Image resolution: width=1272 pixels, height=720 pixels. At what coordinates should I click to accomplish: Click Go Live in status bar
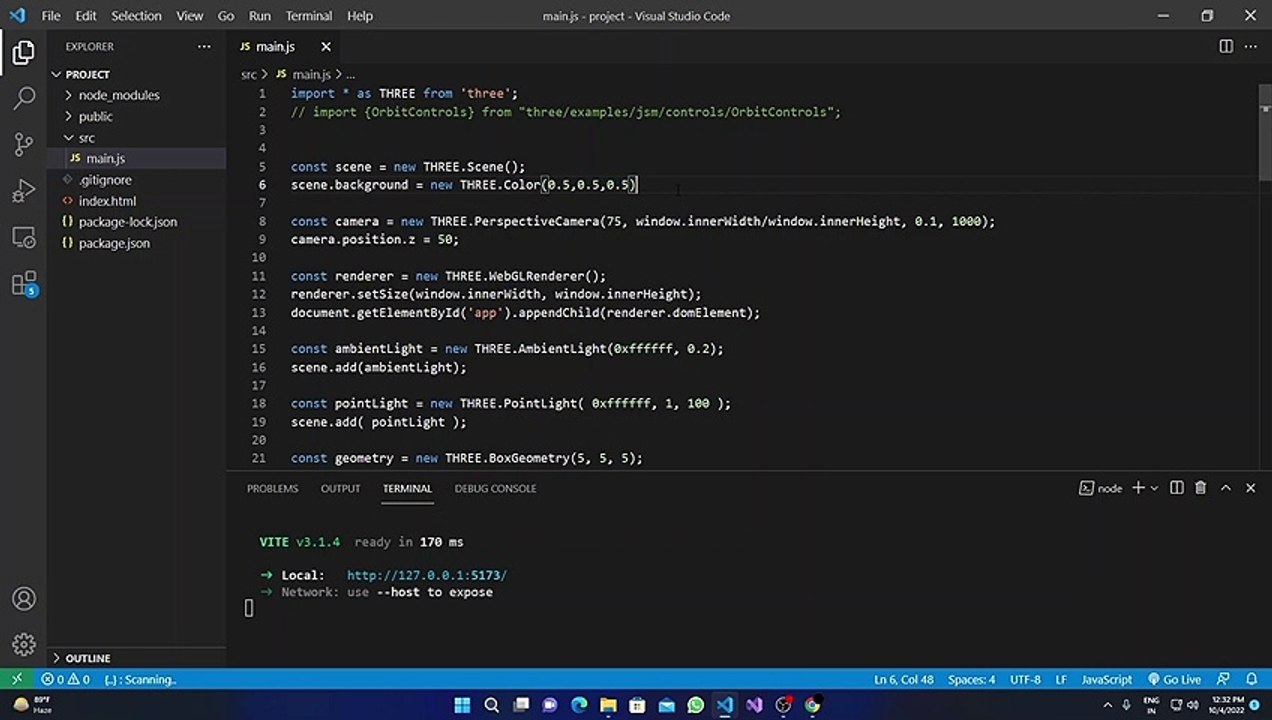(1174, 679)
